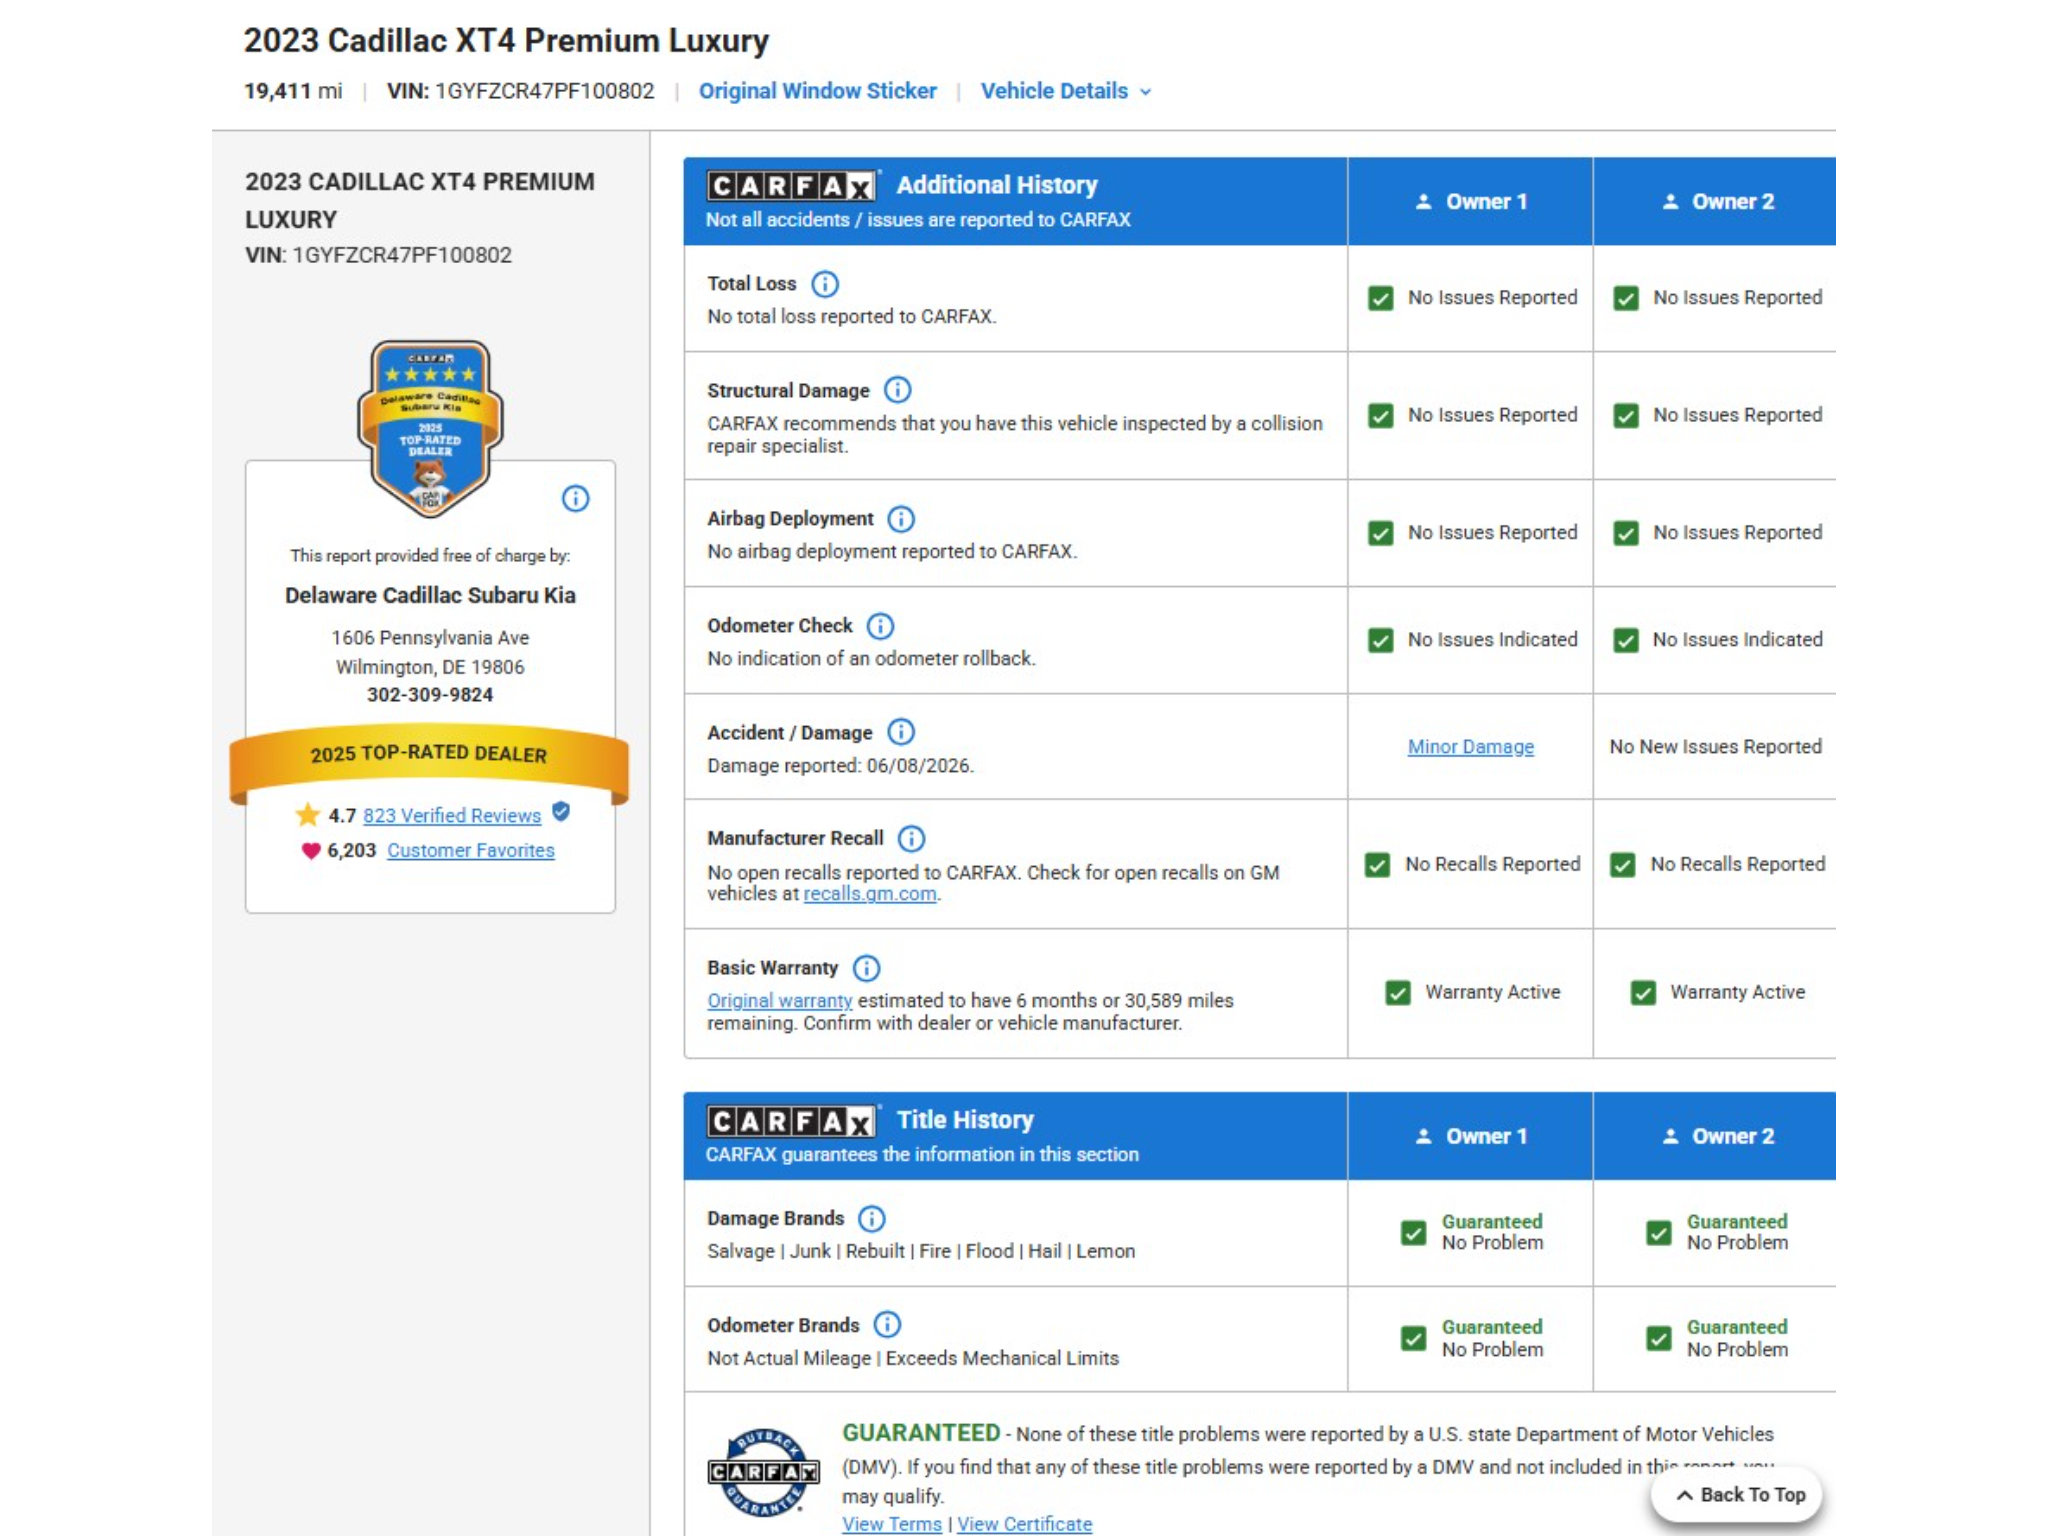Click Not Actual Mileage | Exceeds Mechanical Limits text

[x=913, y=1359]
